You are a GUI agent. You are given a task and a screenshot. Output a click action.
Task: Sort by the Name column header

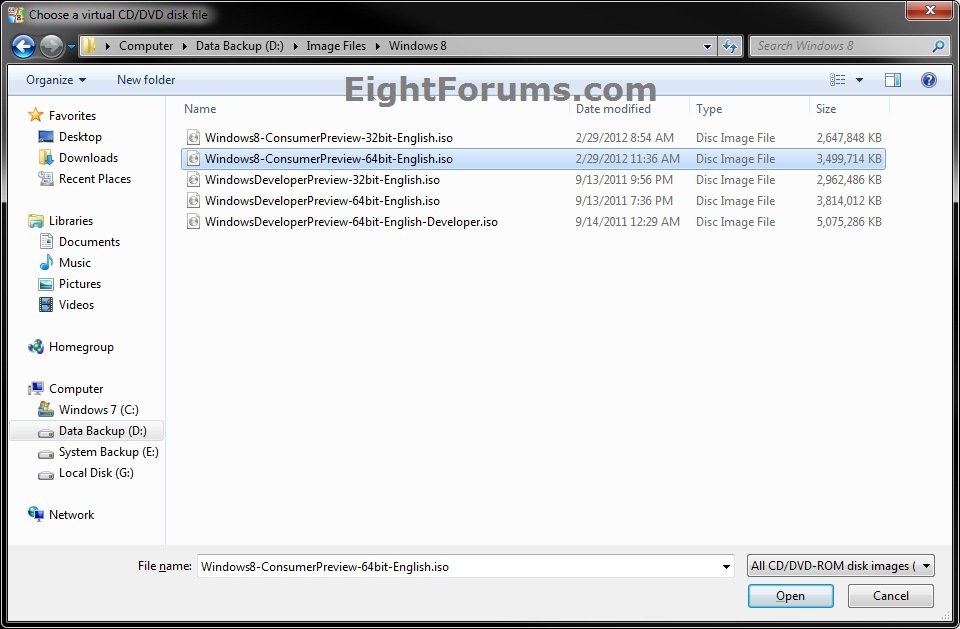[x=200, y=109]
